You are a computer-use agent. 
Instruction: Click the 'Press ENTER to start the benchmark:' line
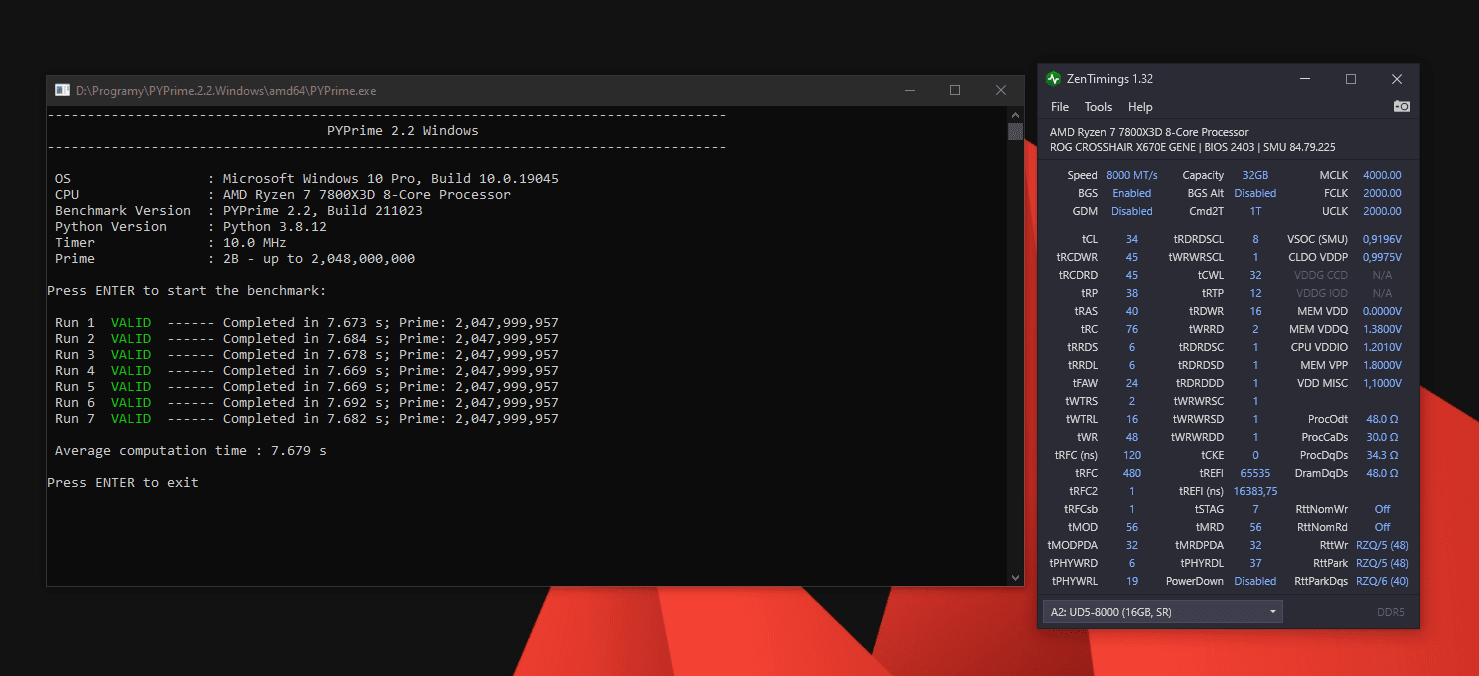click(x=187, y=291)
